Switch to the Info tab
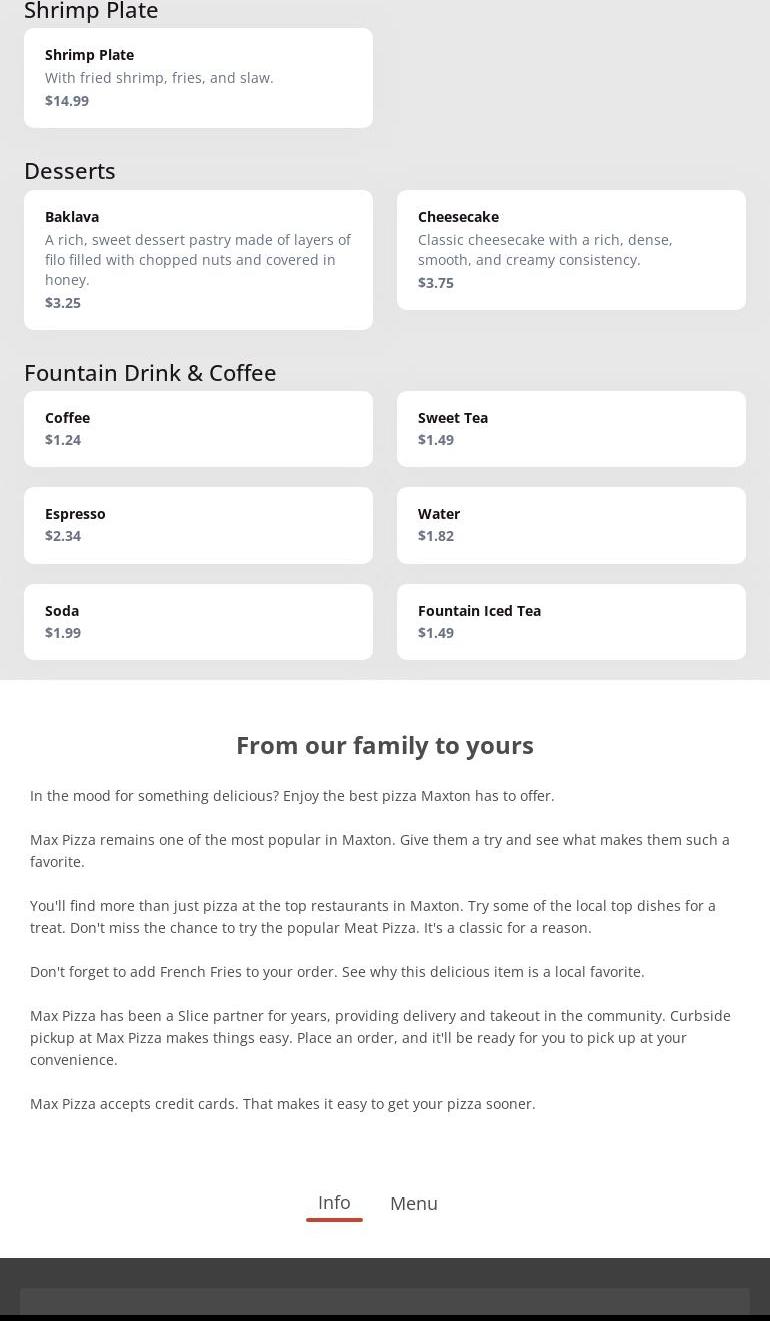Viewport: 770px width, 1321px height. (334, 1203)
